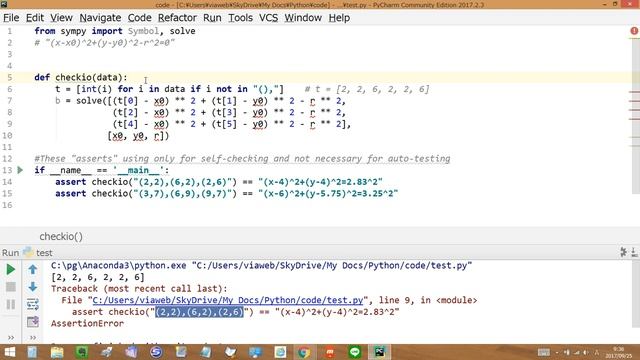Open the Refactor menu
The width and height of the screenshot is (640, 360).
pyautogui.click(x=177, y=18)
